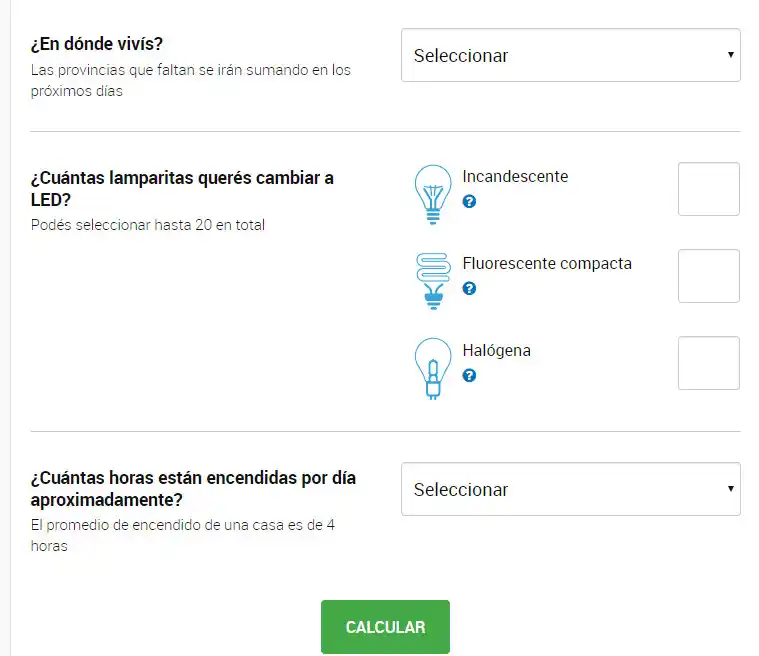This screenshot has width=759, height=656.
Task: Click the "¿En dónde vivís?" heading
Action: 96,47
